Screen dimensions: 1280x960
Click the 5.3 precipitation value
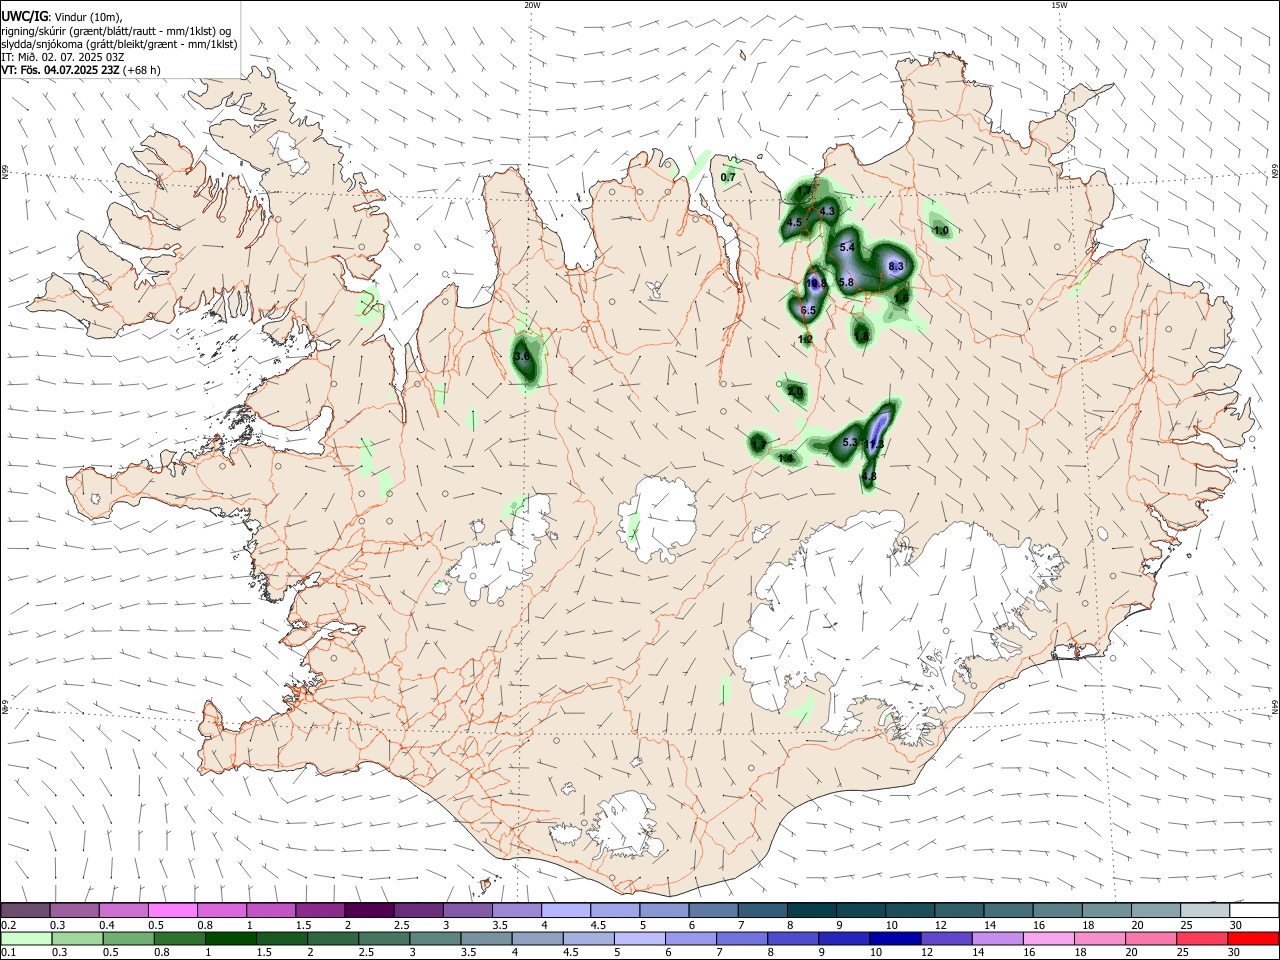(x=850, y=442)
